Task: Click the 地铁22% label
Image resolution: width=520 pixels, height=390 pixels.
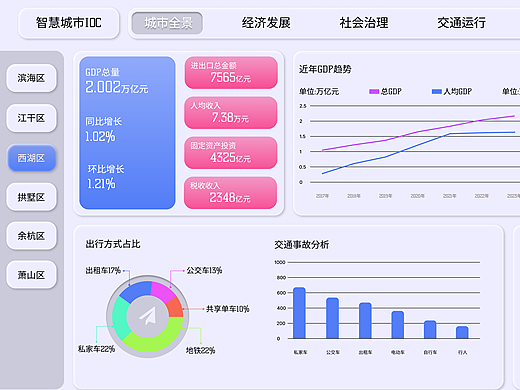Action: [x=200, y=350]
